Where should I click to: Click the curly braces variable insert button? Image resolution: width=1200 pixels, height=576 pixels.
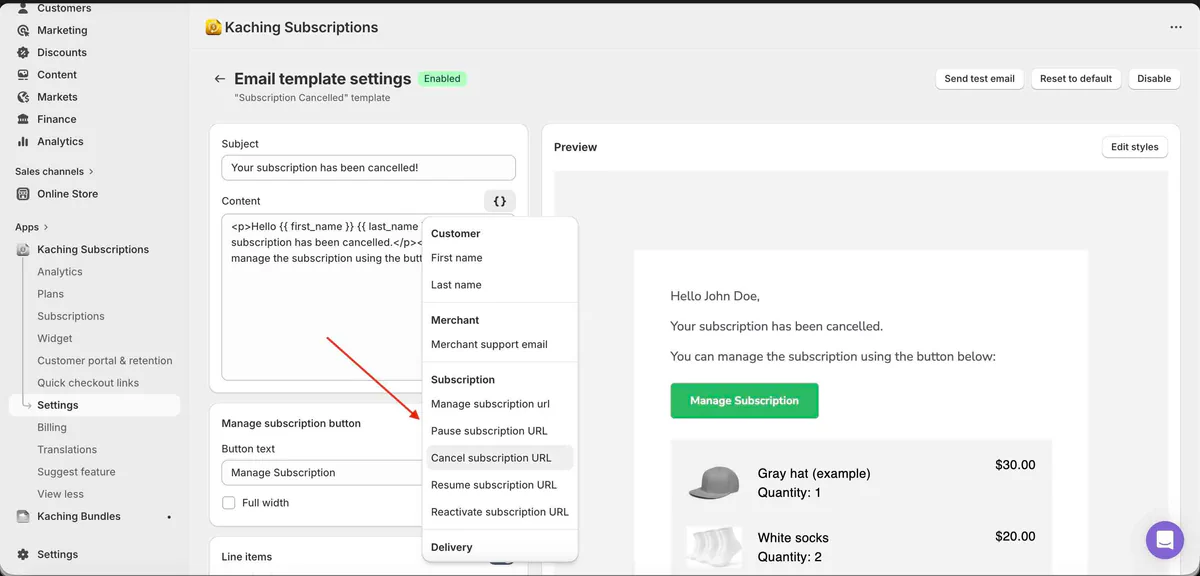point(500,201)
